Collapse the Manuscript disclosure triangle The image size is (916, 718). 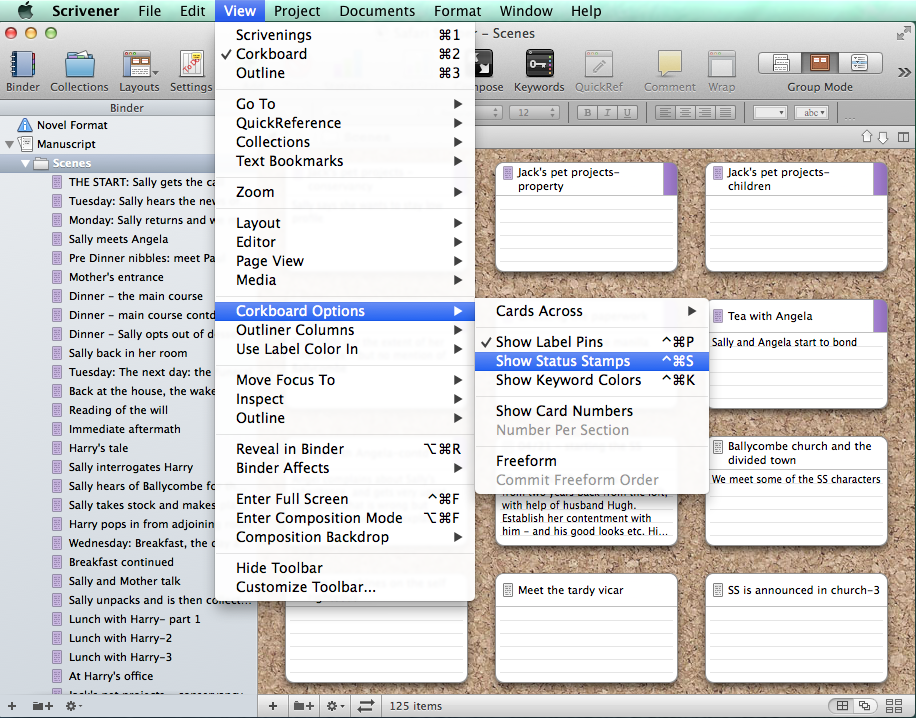coord(9,144)
